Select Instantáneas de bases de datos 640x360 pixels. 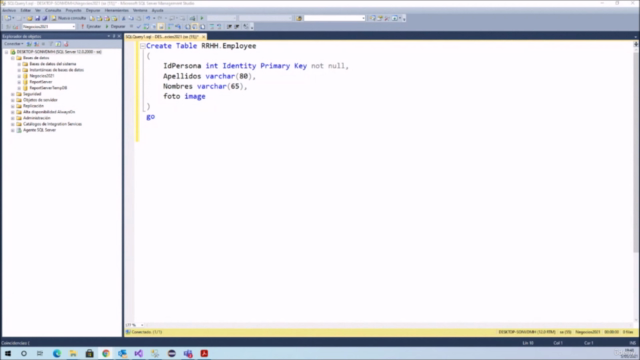pos(56,70)
